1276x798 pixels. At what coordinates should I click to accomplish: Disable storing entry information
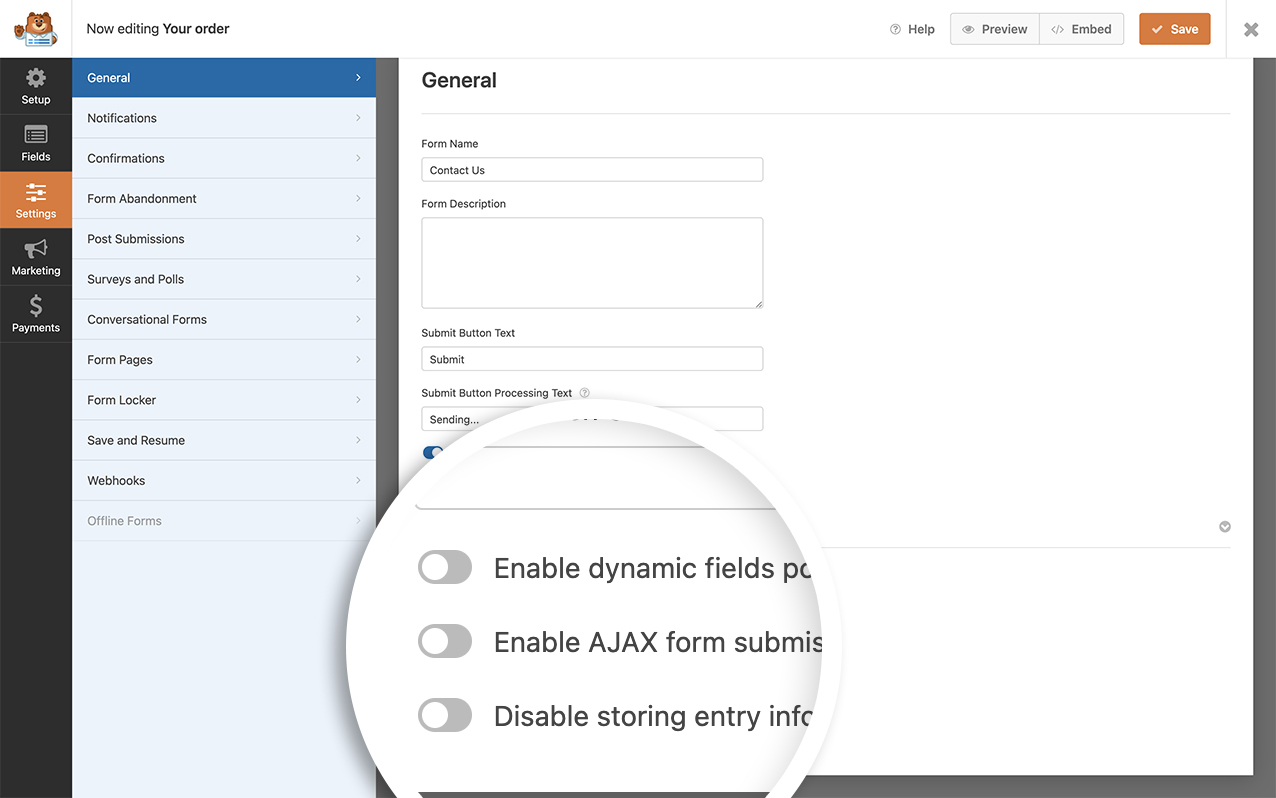tap(445, 715)
